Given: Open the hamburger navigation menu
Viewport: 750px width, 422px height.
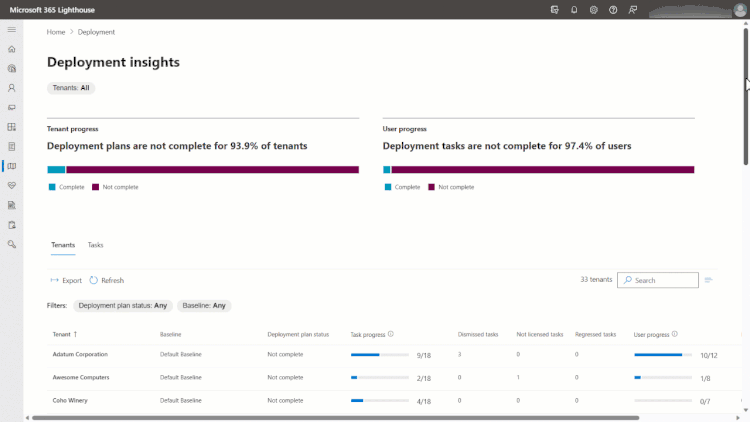Looking at the screenshot, I should click(11, 30).
